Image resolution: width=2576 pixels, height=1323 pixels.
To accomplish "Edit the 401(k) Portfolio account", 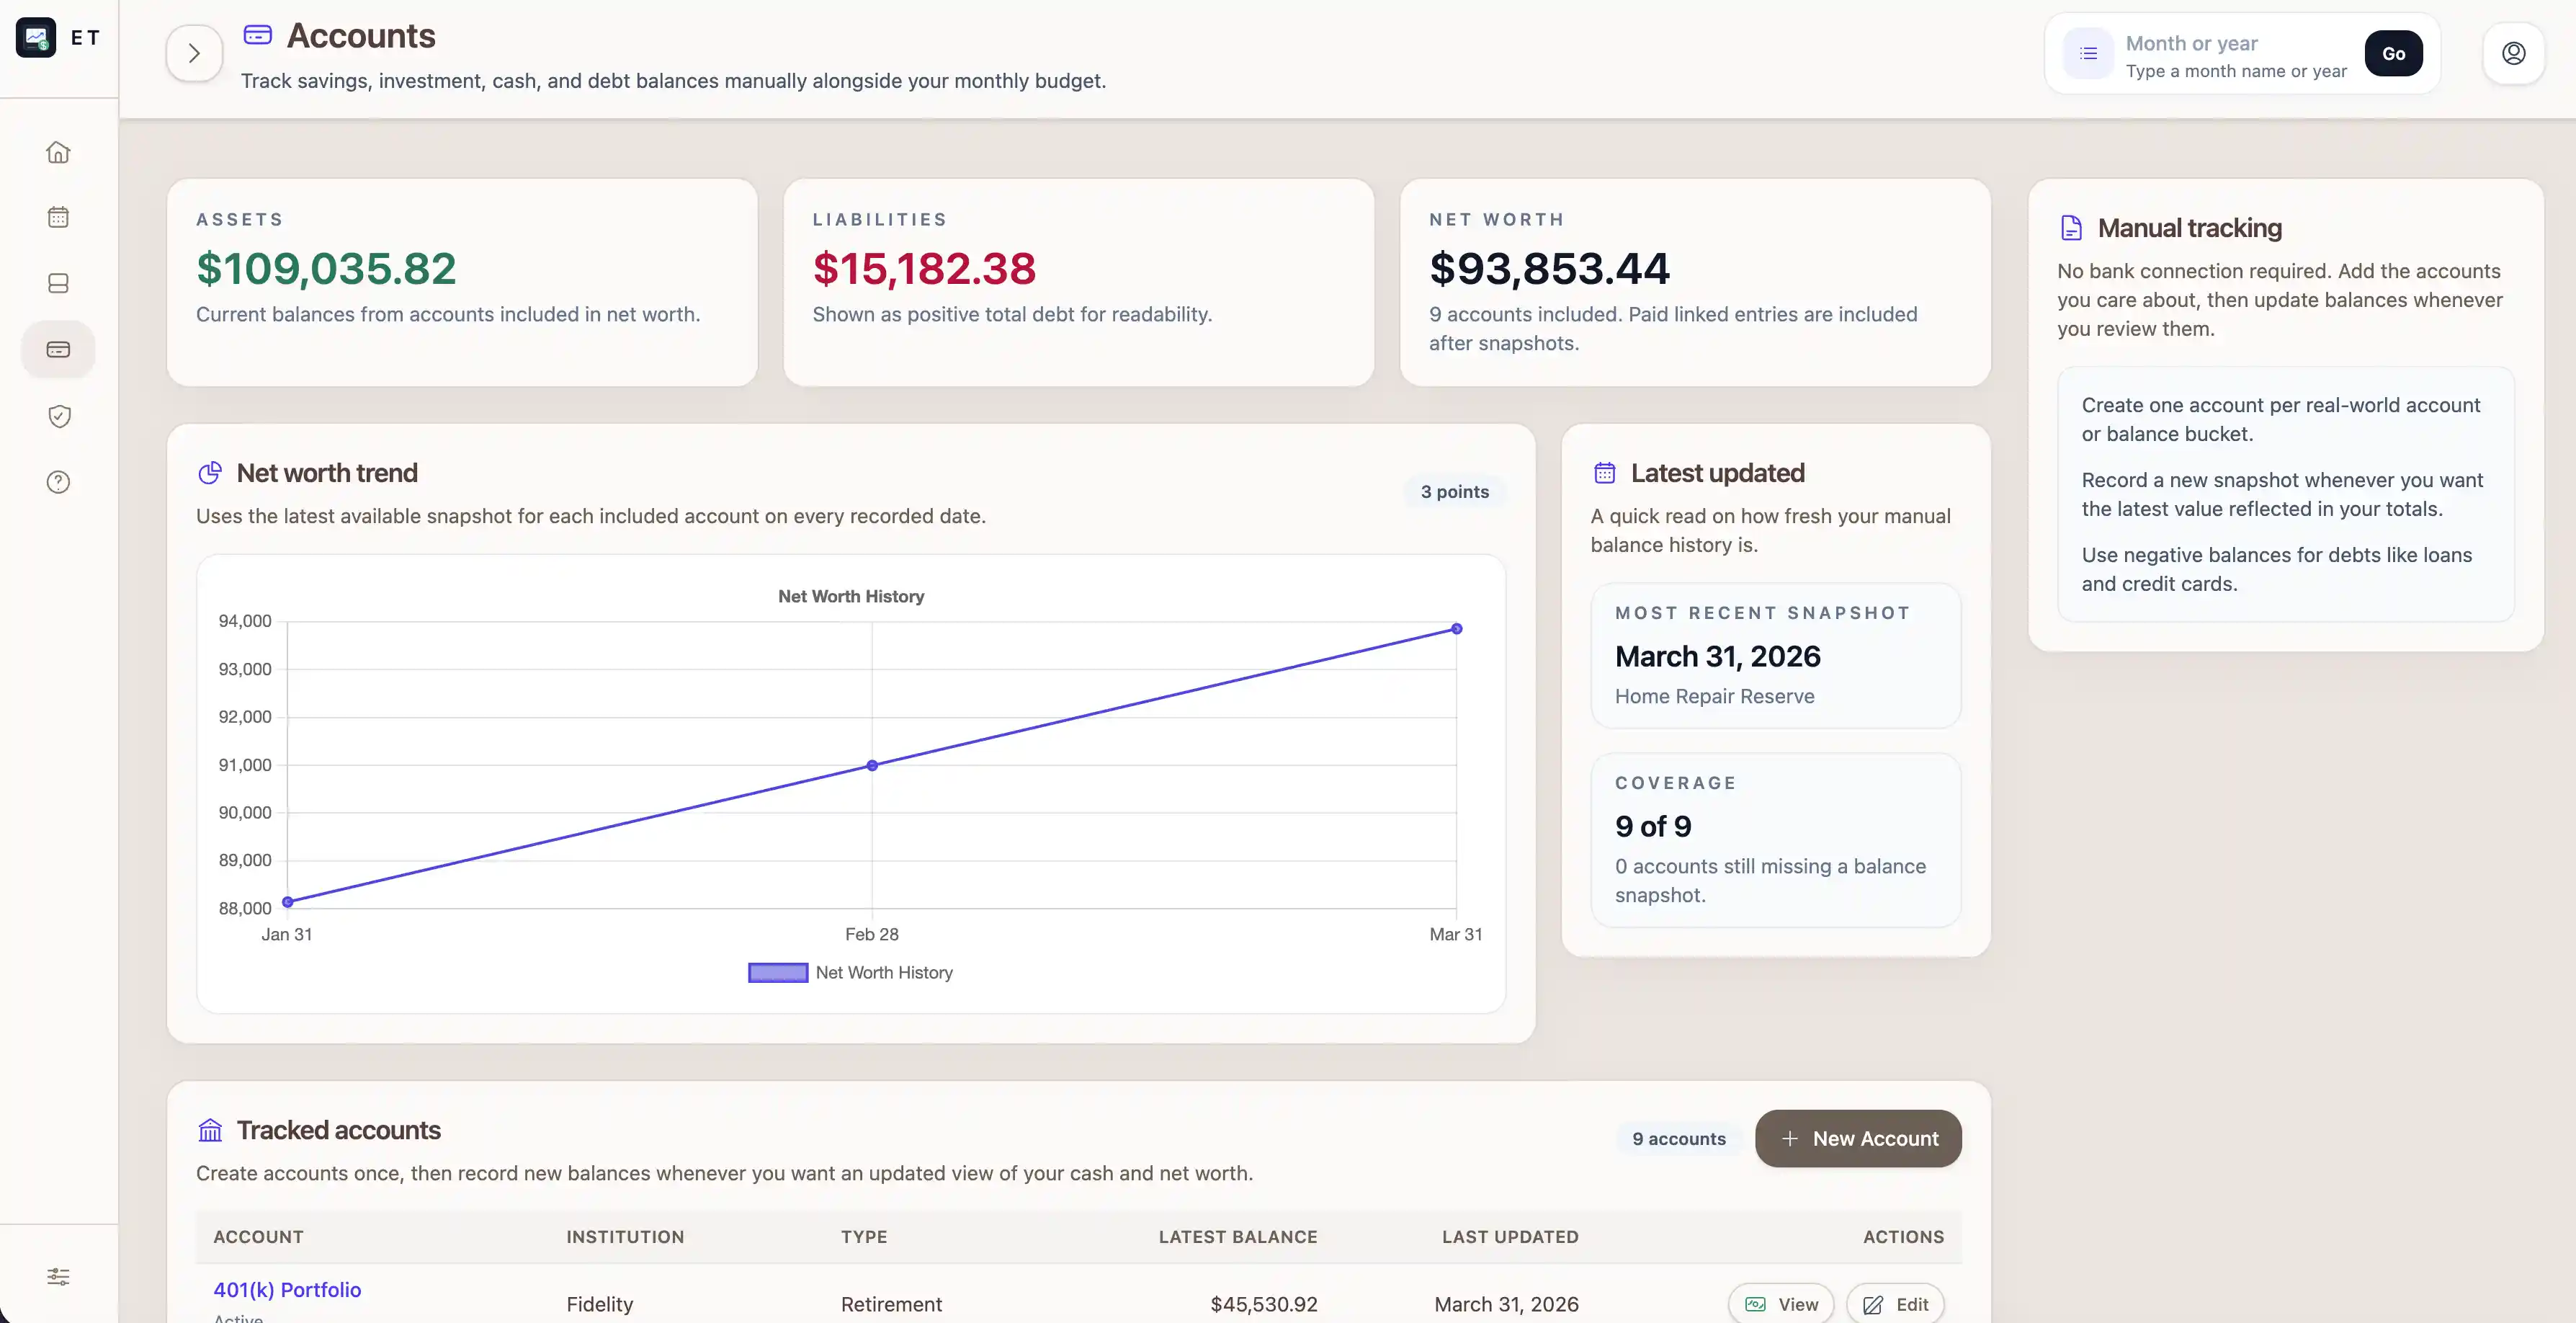I will click(x=1895, y=1304).
